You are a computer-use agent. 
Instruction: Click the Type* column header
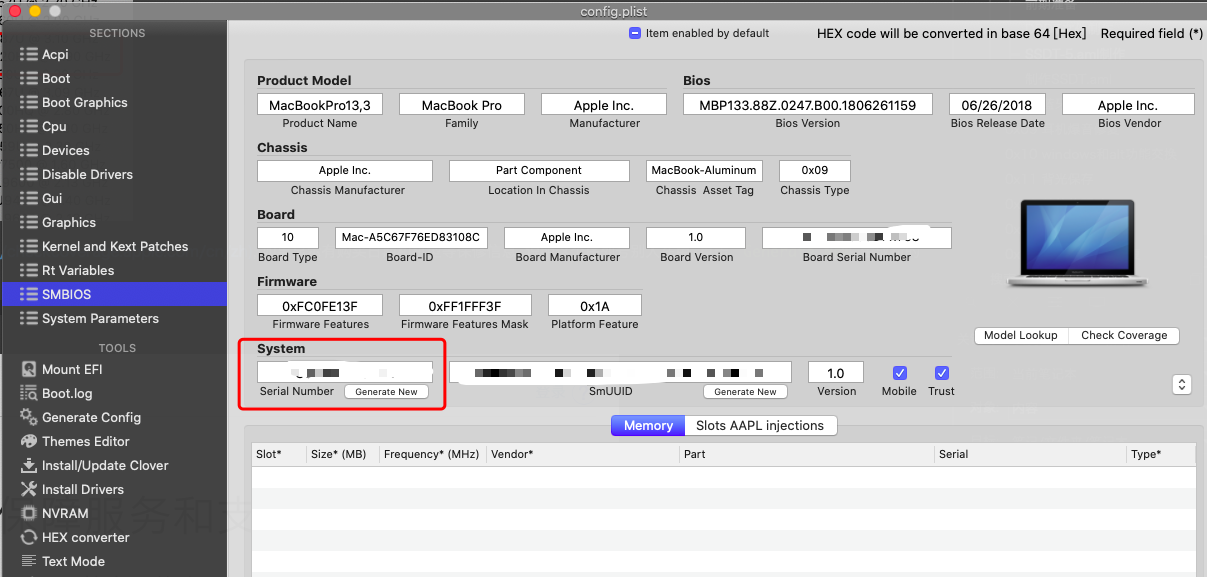(x=1160, y=454)
